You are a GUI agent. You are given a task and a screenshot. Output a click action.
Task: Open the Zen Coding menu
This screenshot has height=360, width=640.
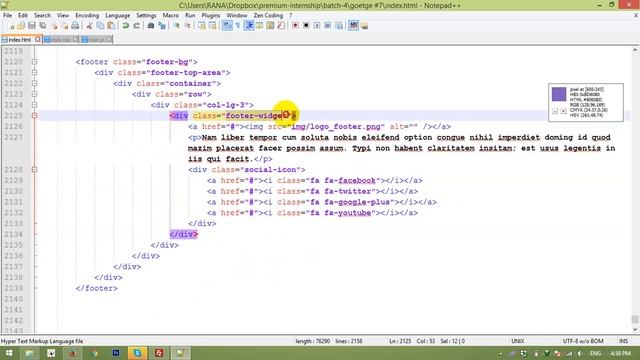268,15
